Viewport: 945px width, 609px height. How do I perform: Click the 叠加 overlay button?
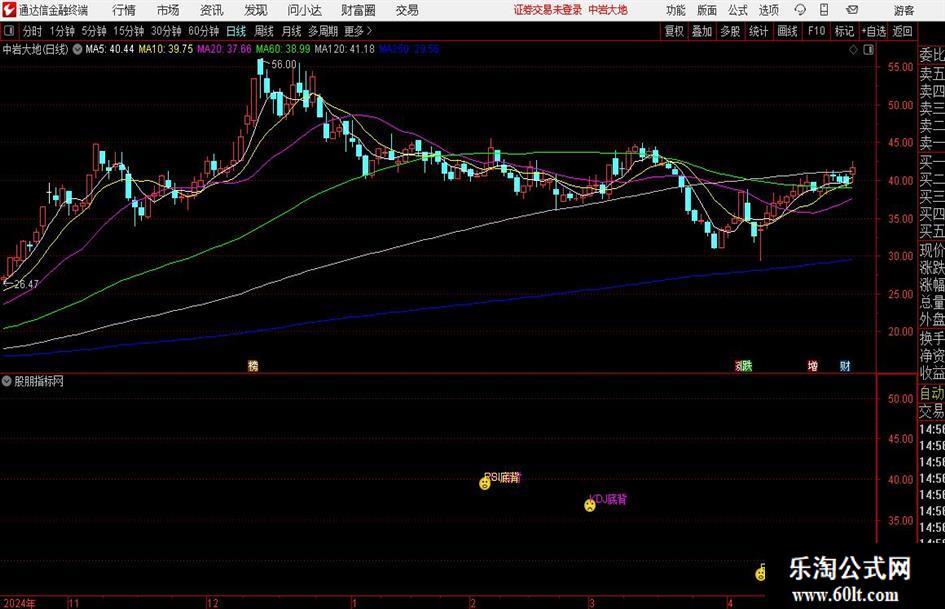702,31
